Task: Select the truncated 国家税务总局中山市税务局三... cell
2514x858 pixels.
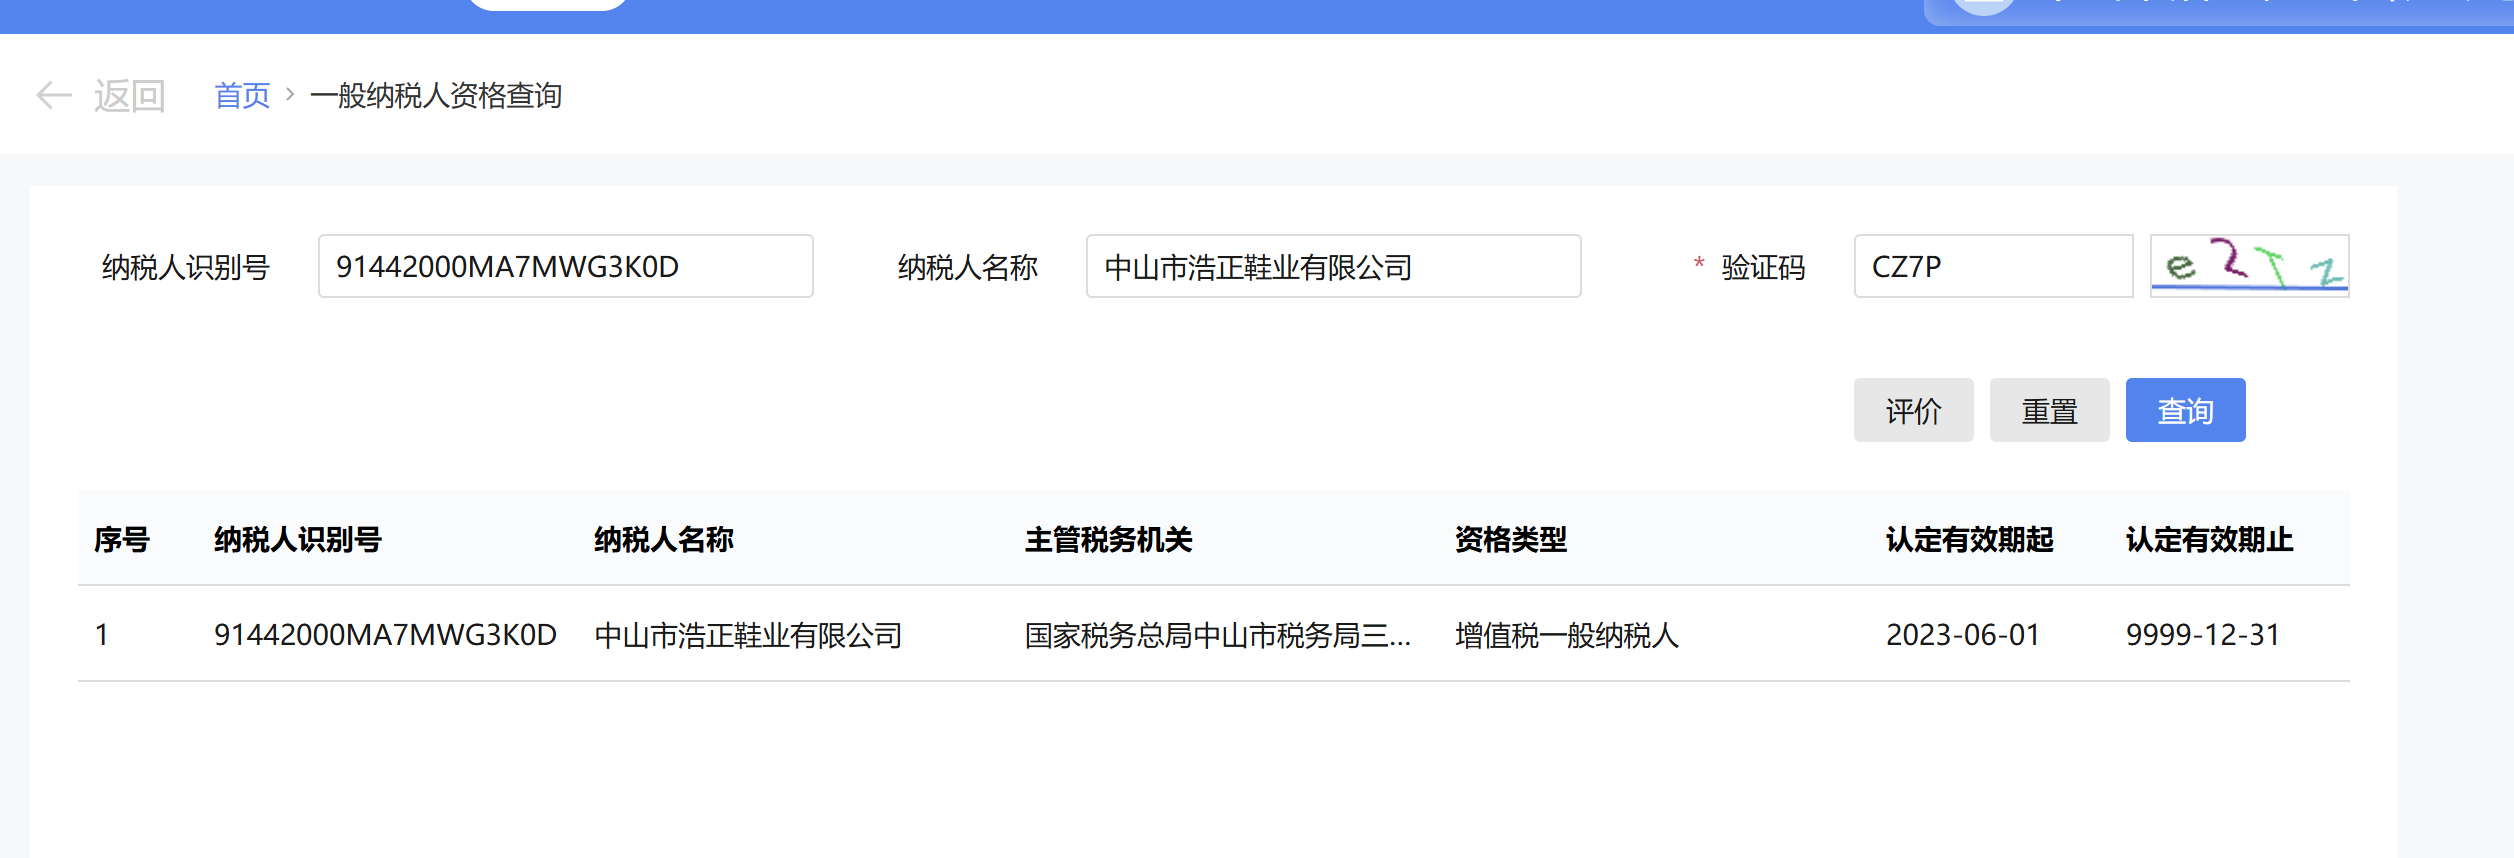Action: pos(1217,635)
